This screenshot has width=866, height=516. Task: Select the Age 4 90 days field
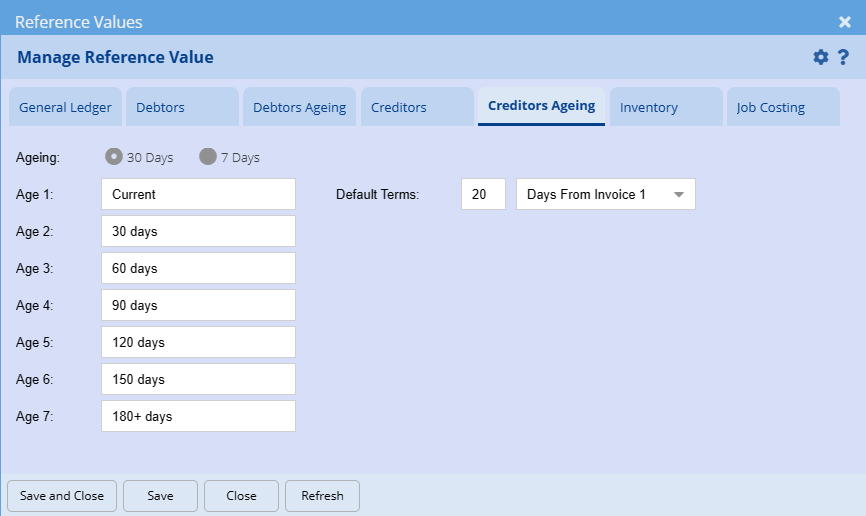click(198, 305)
